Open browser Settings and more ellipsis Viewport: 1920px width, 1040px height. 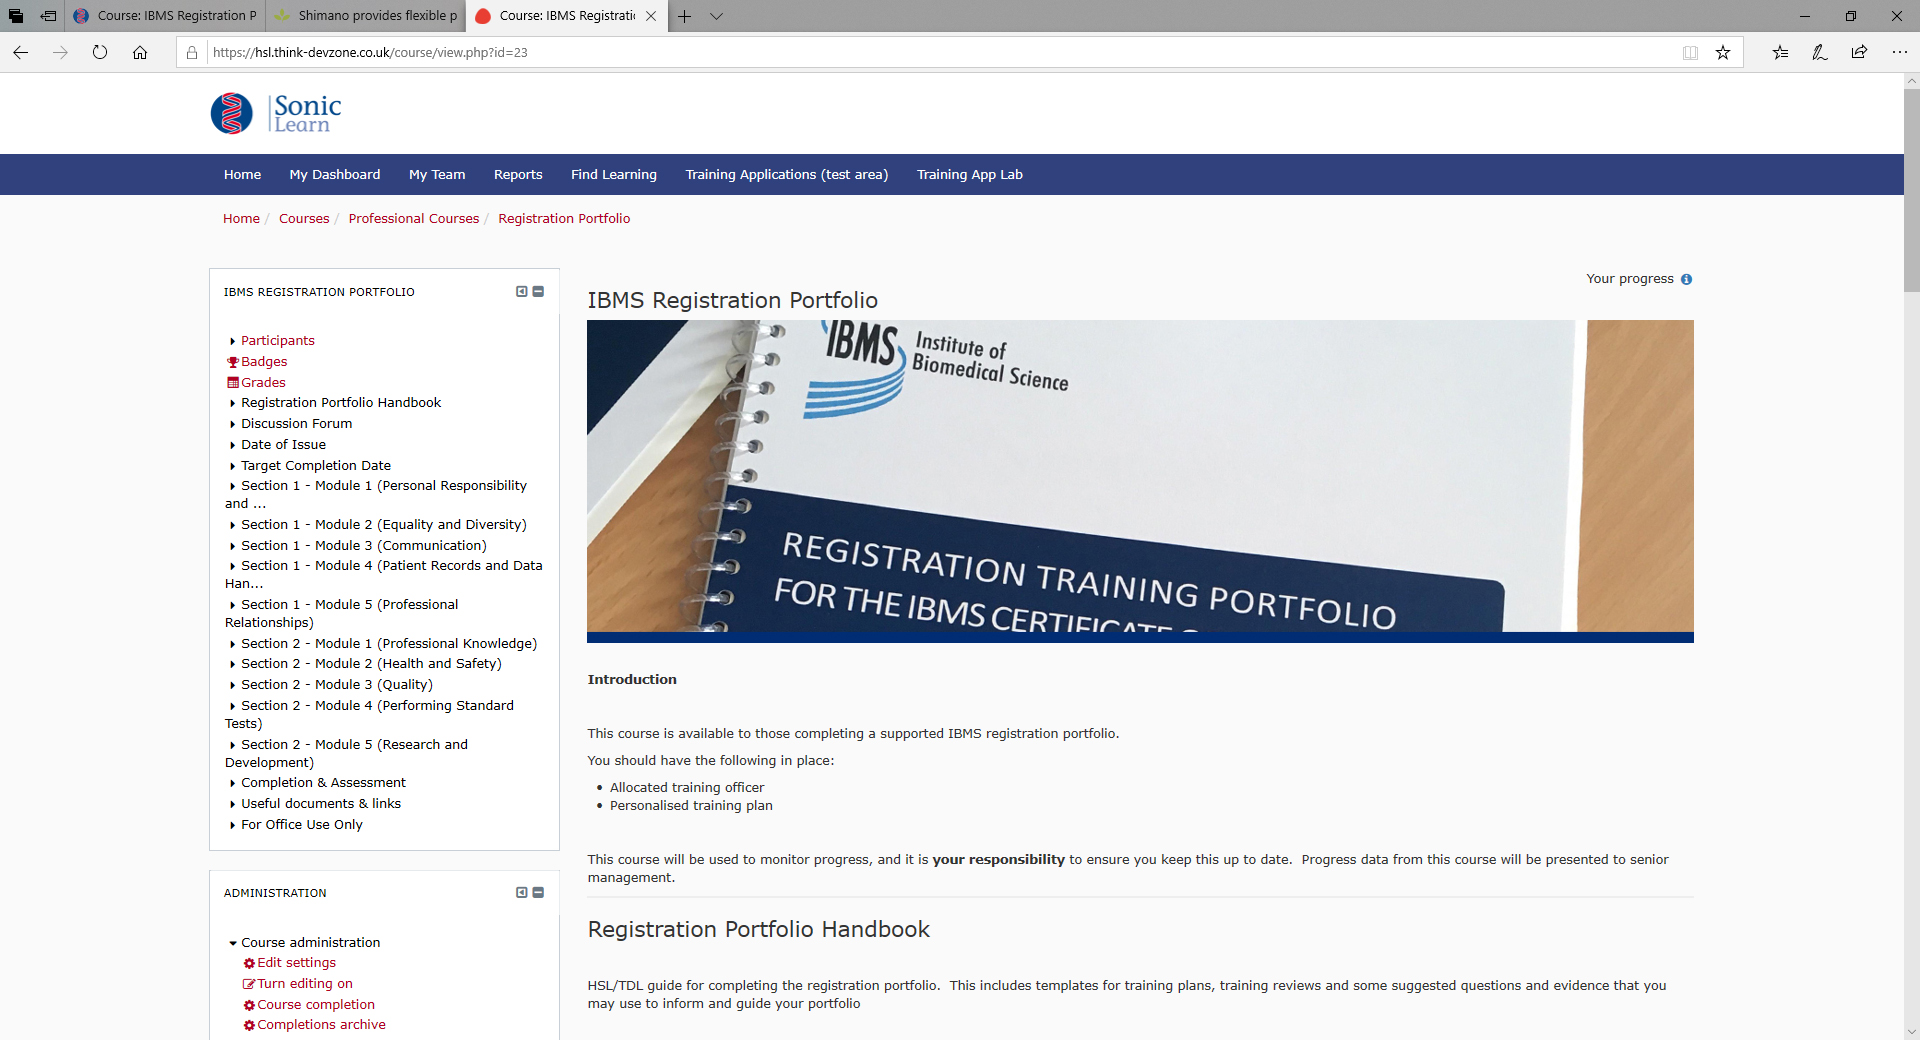click(1899, 53)
